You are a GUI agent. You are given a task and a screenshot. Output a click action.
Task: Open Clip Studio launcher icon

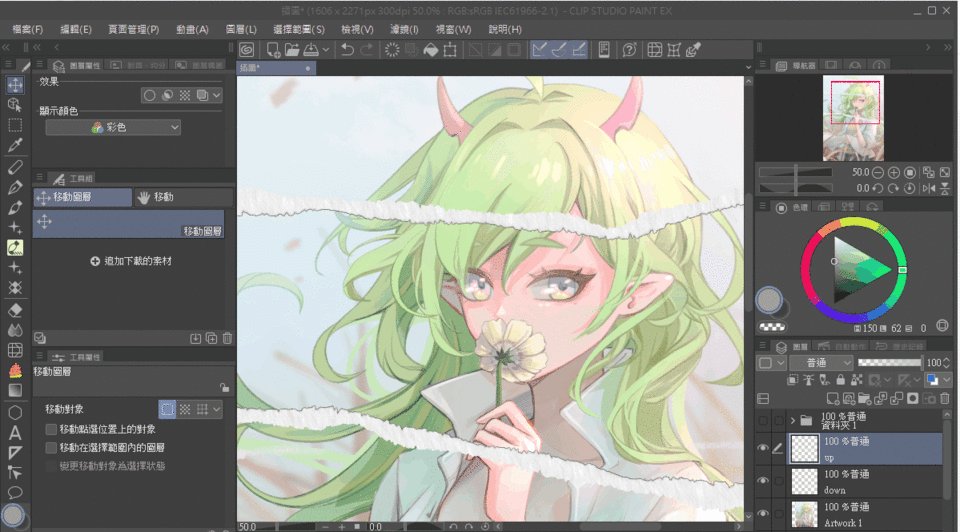[x=247, y=50]
